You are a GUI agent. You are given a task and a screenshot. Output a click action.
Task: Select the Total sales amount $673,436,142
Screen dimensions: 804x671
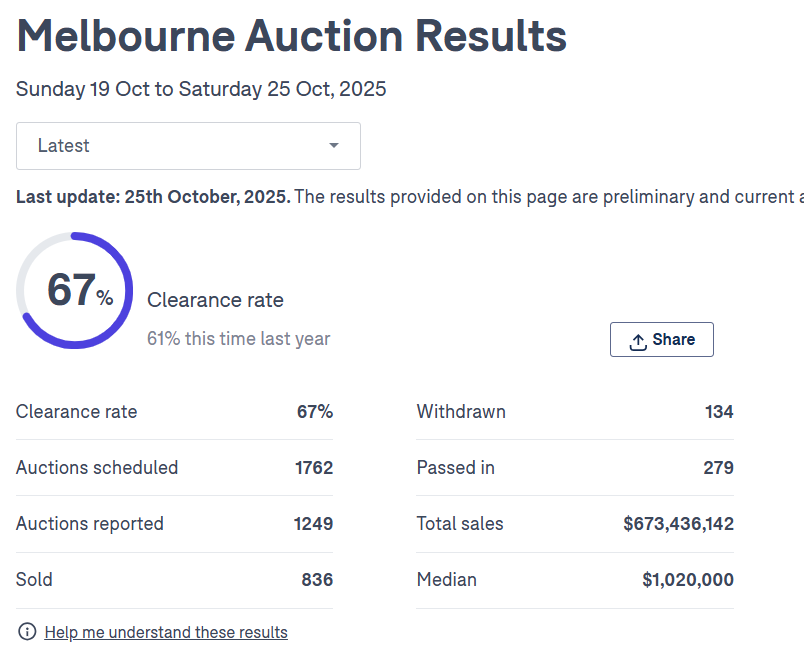[x=678, y=524]
